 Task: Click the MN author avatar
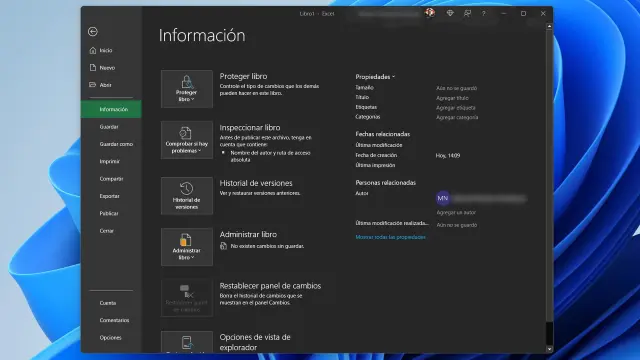tap(442, 198)
